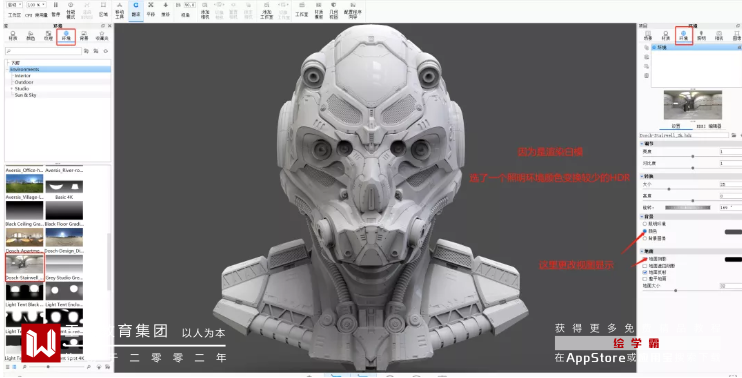Click the library refresh icon beside search
This screenshot has height=378, width=742.
pos(106,51)
